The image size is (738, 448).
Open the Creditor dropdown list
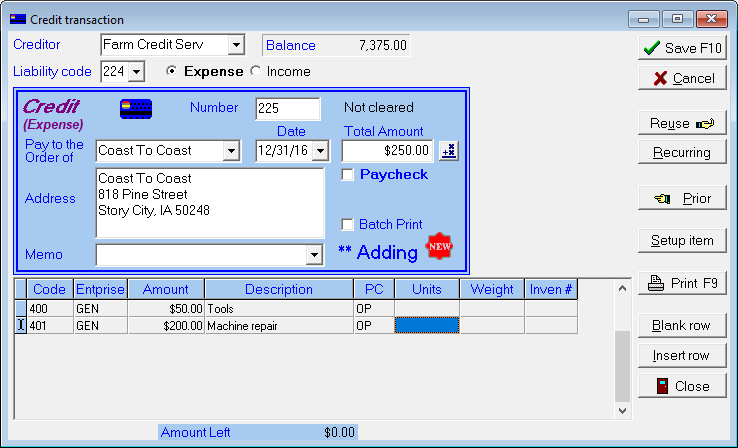(x=236, y=45)
